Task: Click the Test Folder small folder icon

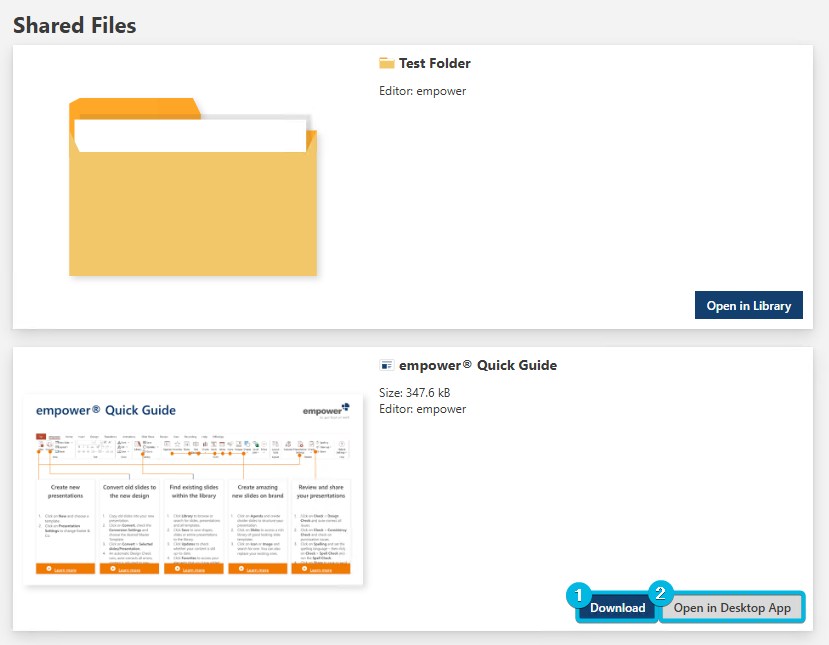Action: click(386, 63)
